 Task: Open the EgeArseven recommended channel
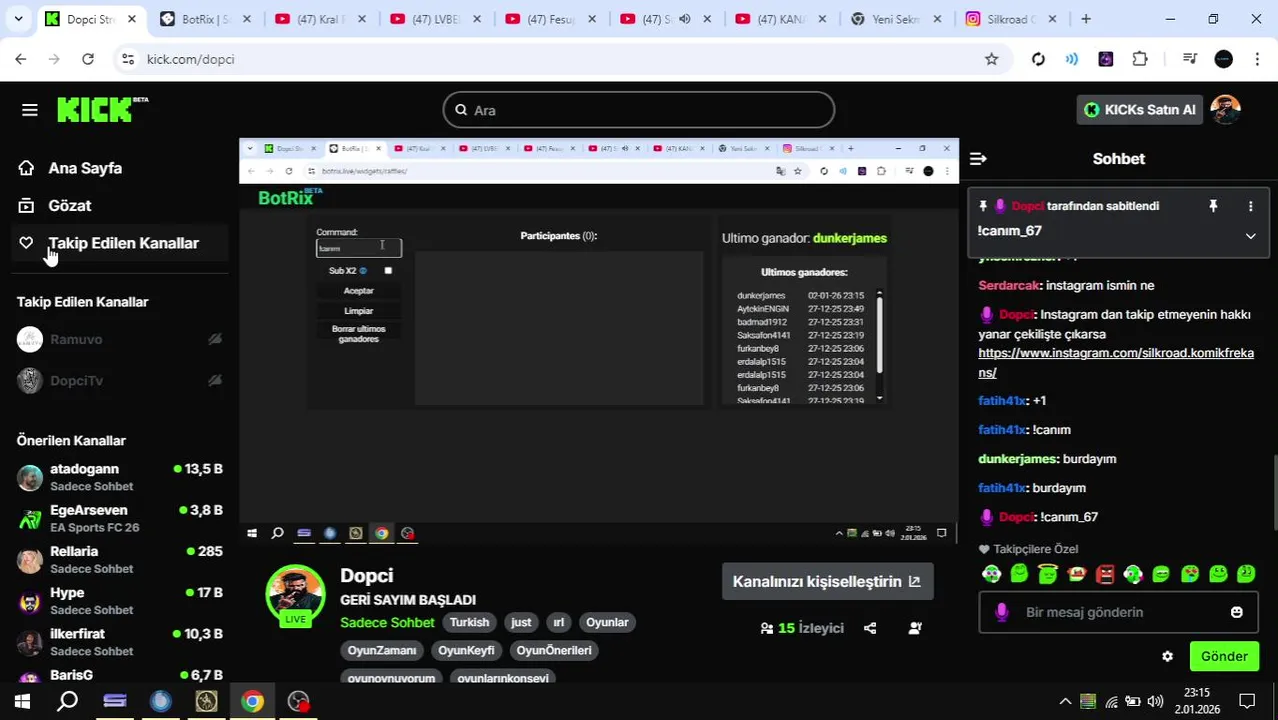pyautogui.click(x=120, y=518)
